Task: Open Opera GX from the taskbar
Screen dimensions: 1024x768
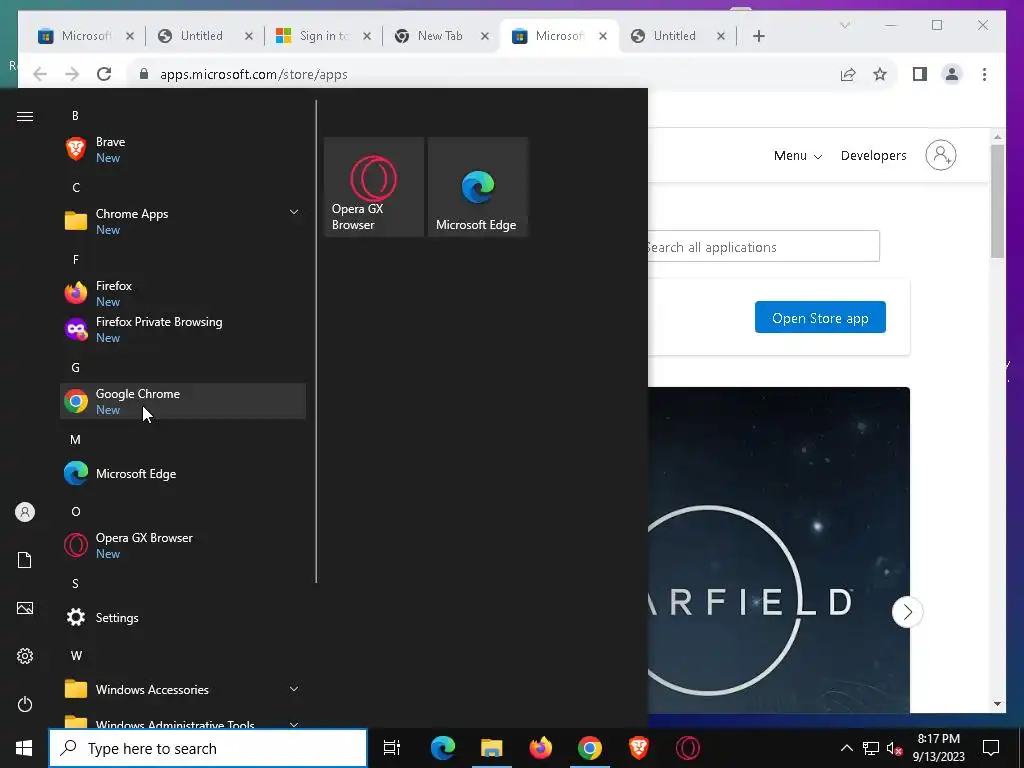Action: (x=688, y=748)
